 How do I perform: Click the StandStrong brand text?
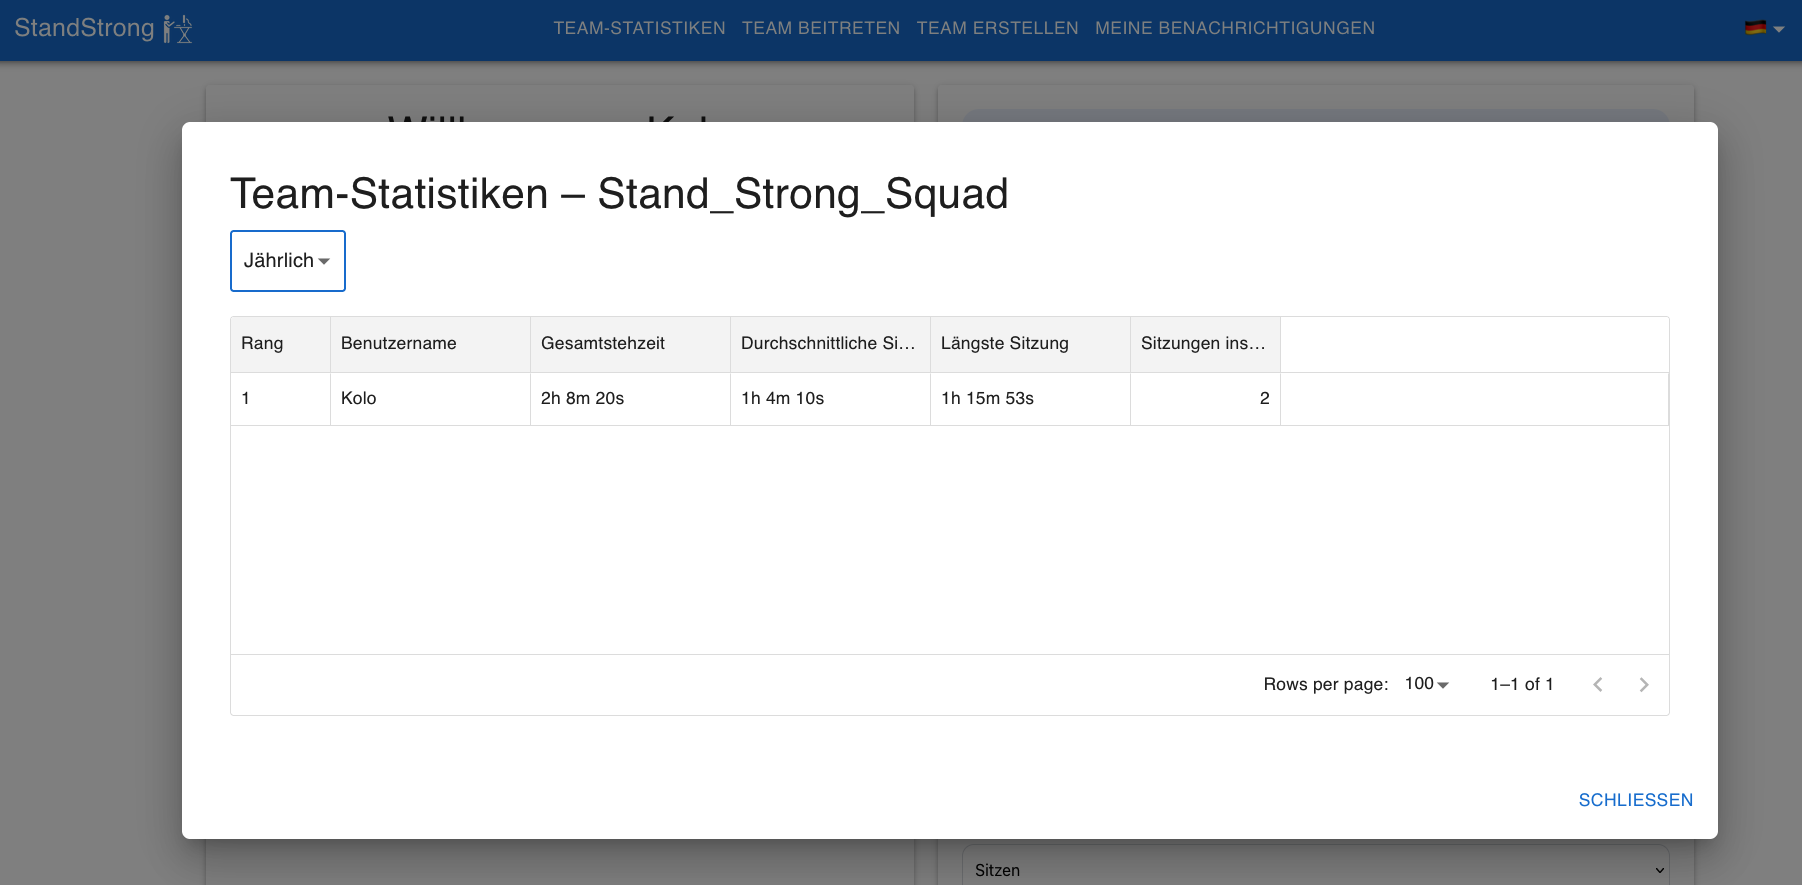tap(84, 28)
